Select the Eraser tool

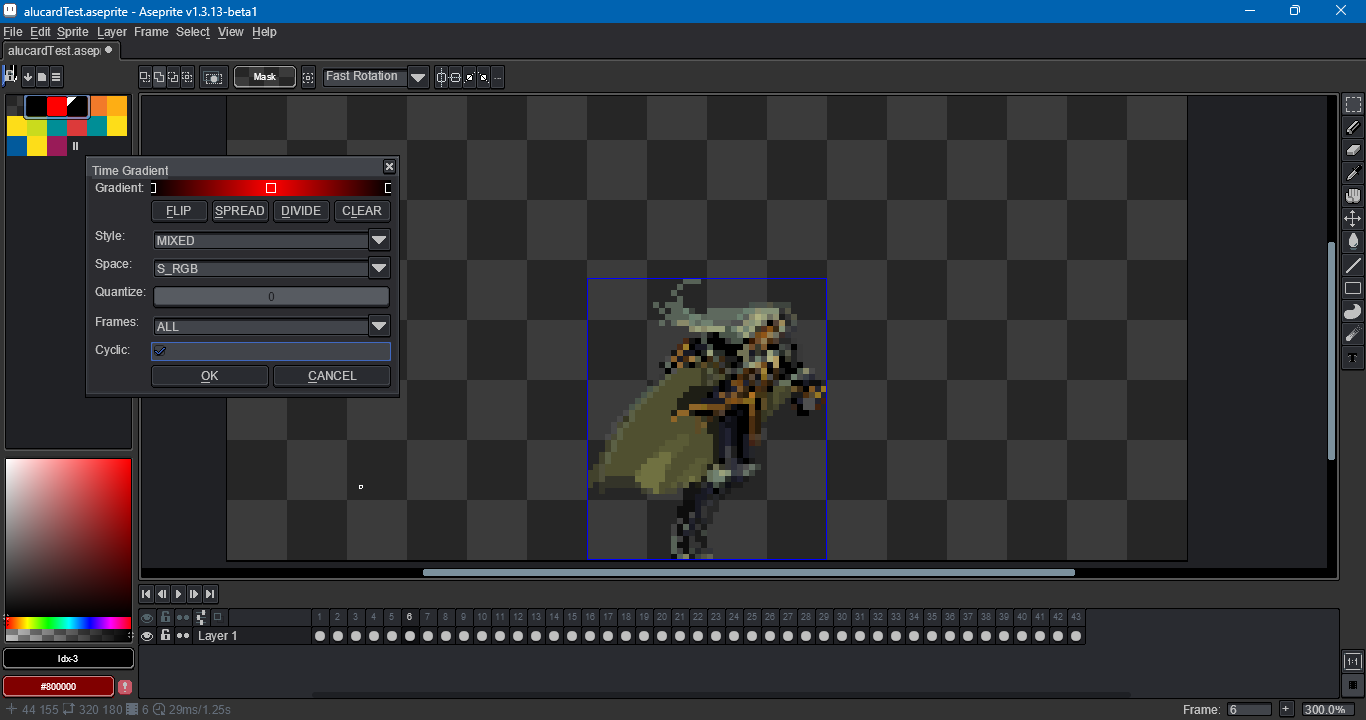click(x=1353, y=150)
